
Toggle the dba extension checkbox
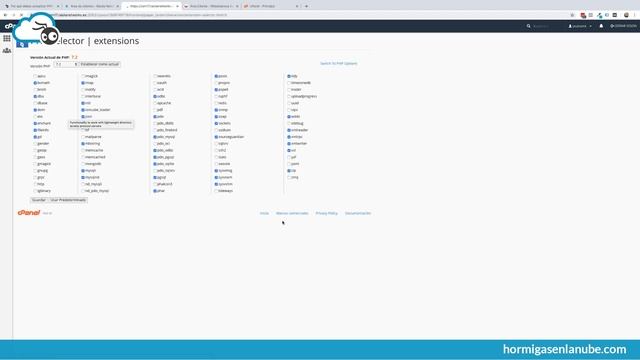35,96
